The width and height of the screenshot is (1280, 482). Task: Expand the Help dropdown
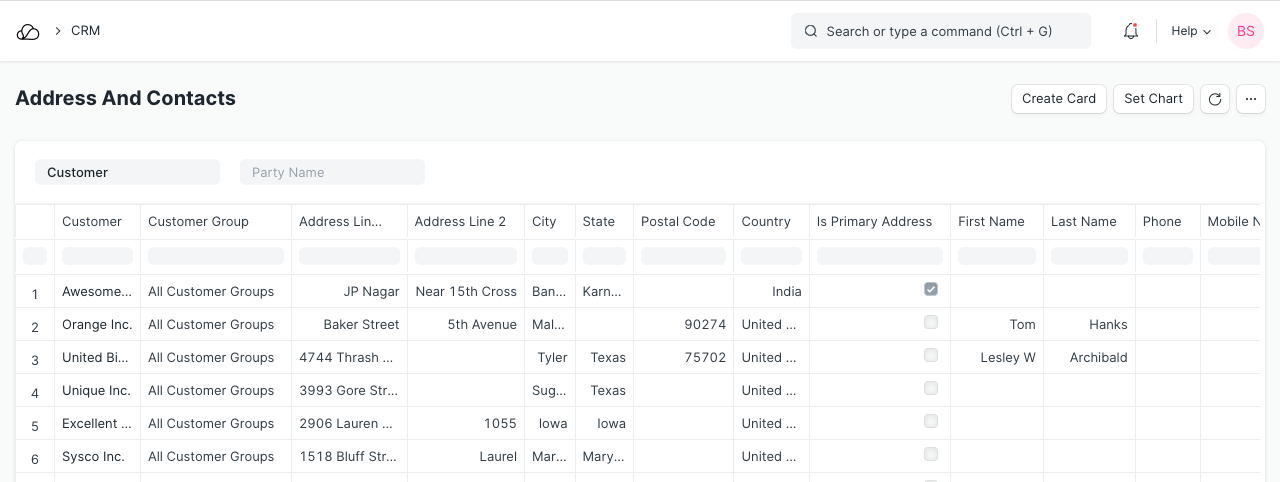coord(1191,31)
